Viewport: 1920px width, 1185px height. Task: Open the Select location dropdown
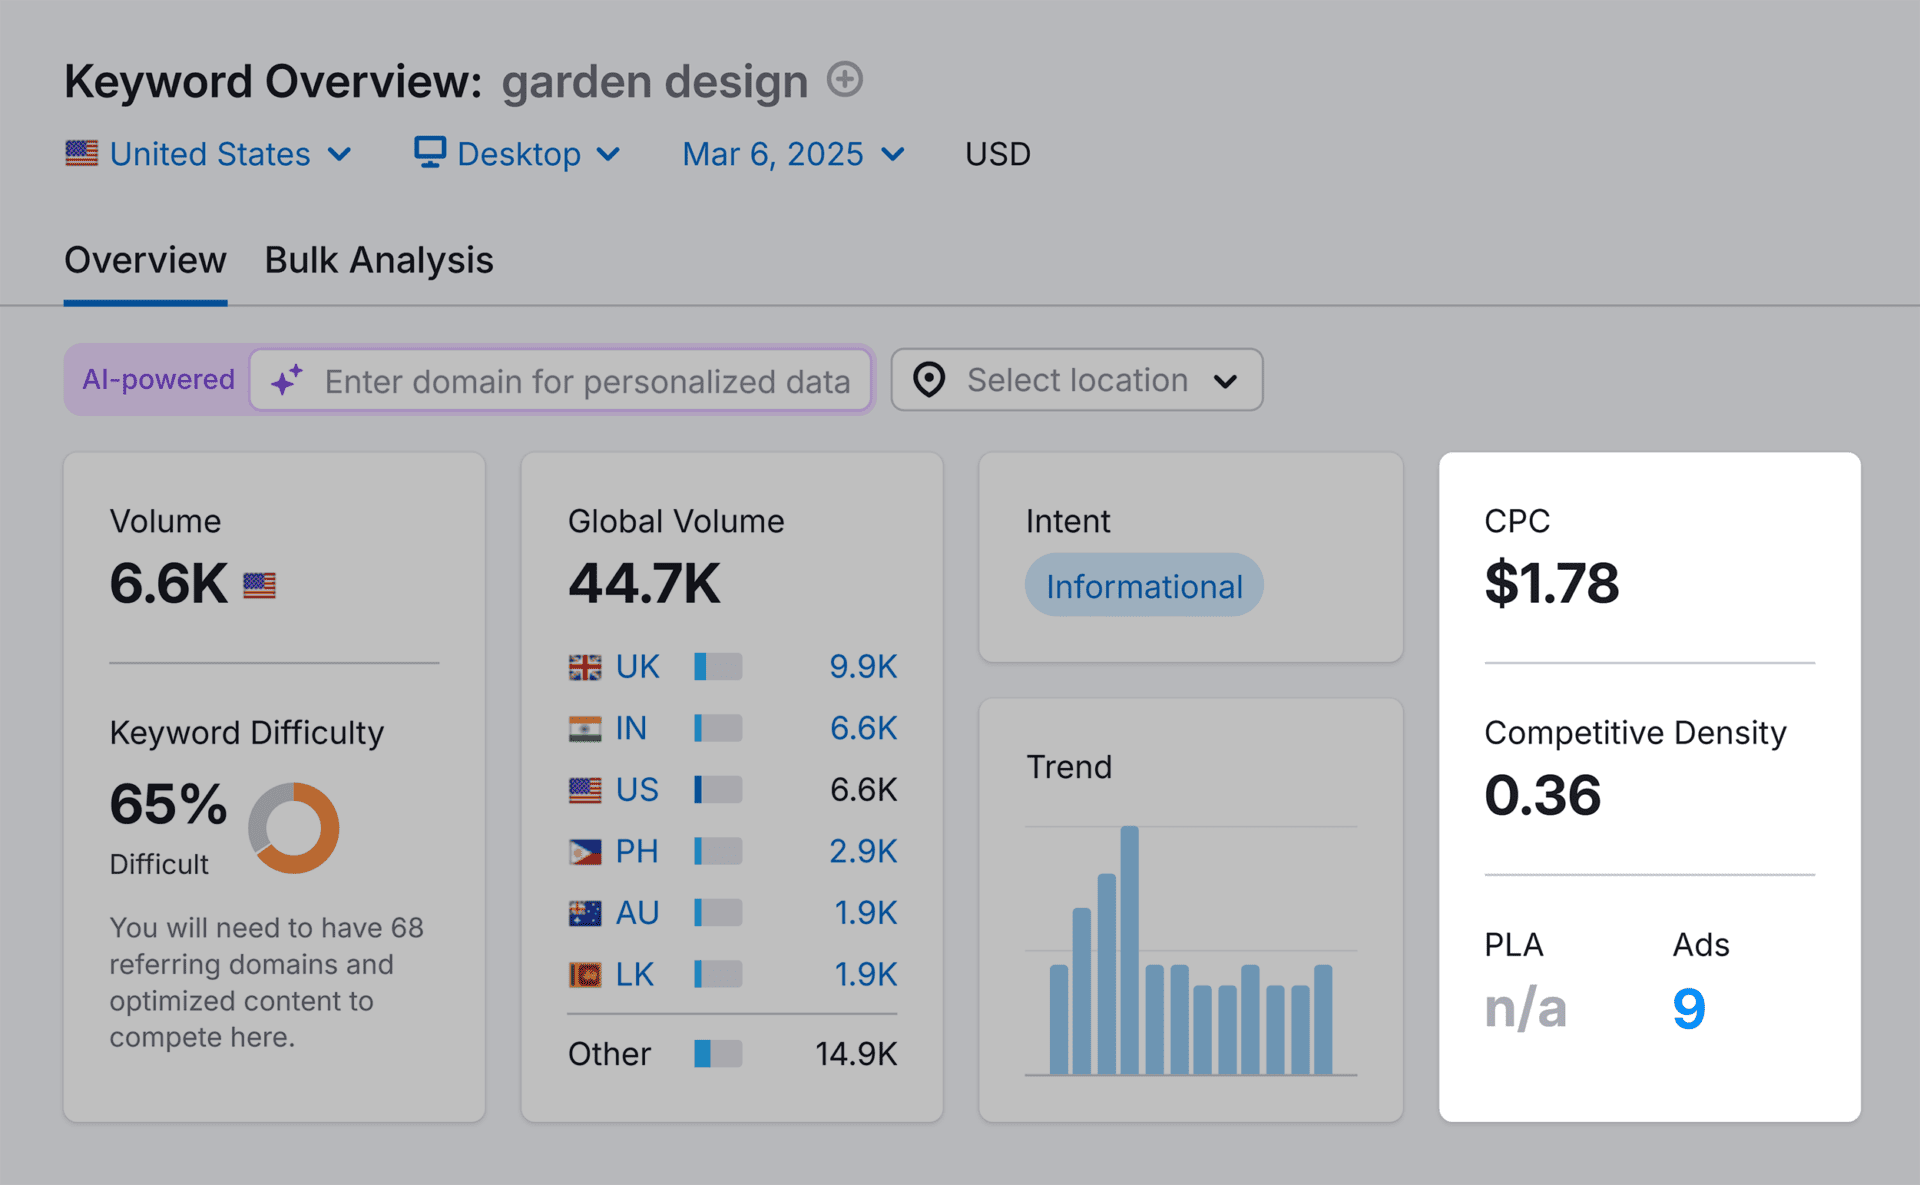click(1077, 380)
